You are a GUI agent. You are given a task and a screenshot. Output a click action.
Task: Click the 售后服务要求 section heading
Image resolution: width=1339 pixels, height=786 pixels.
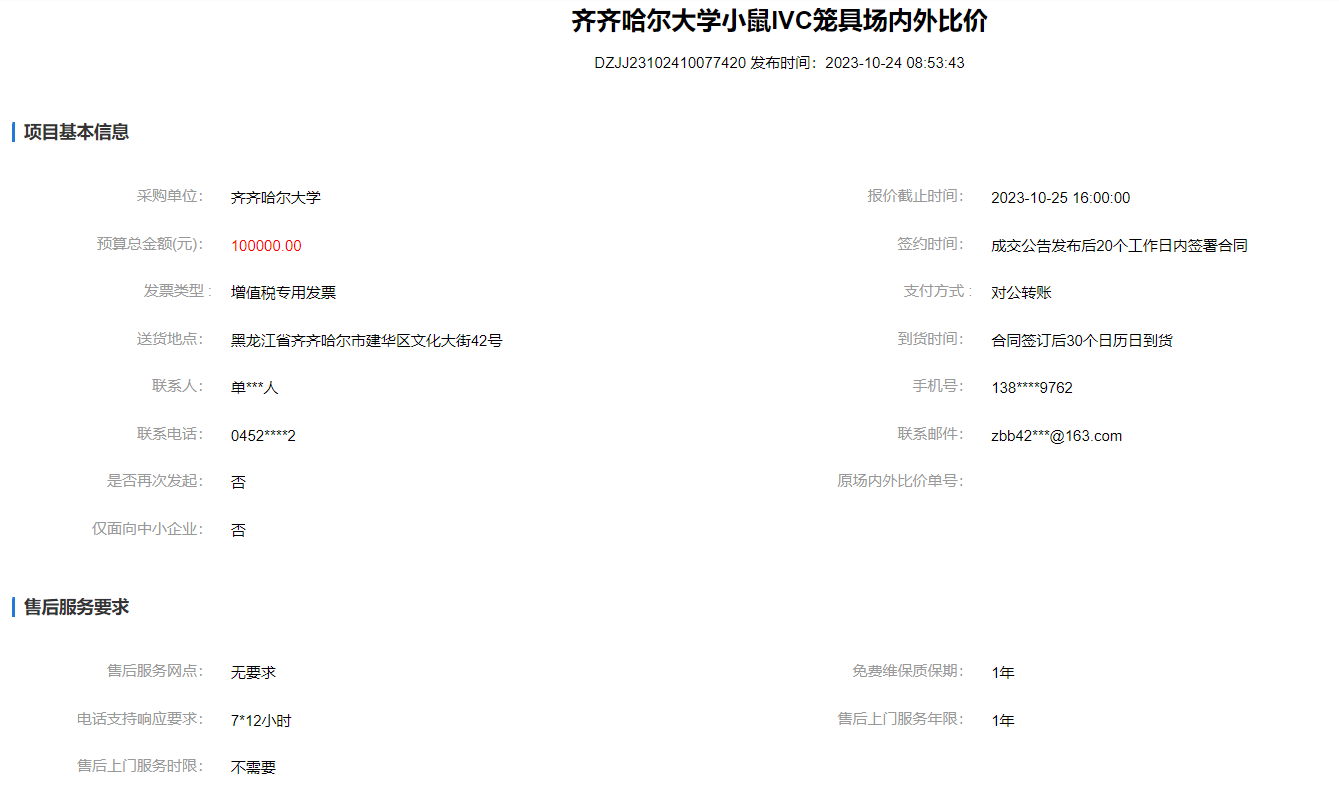click(76, 607)
